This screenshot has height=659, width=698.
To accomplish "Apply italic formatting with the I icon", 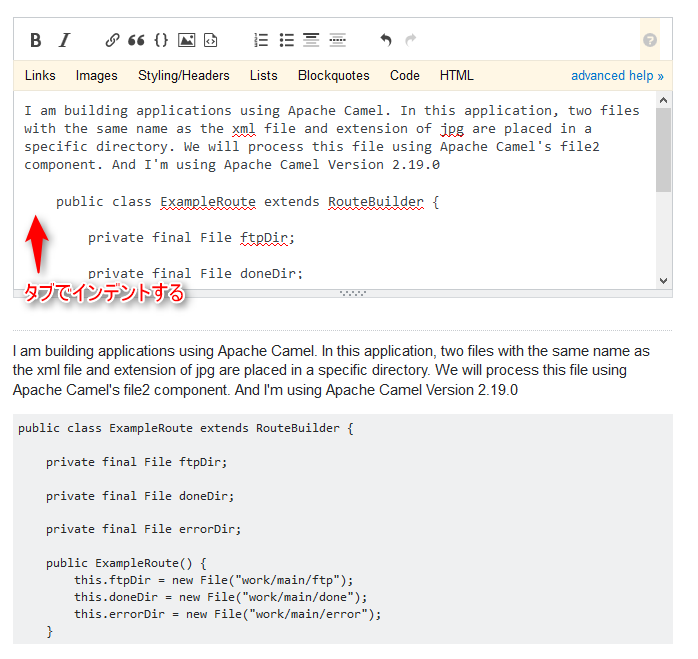I will 64,40.
